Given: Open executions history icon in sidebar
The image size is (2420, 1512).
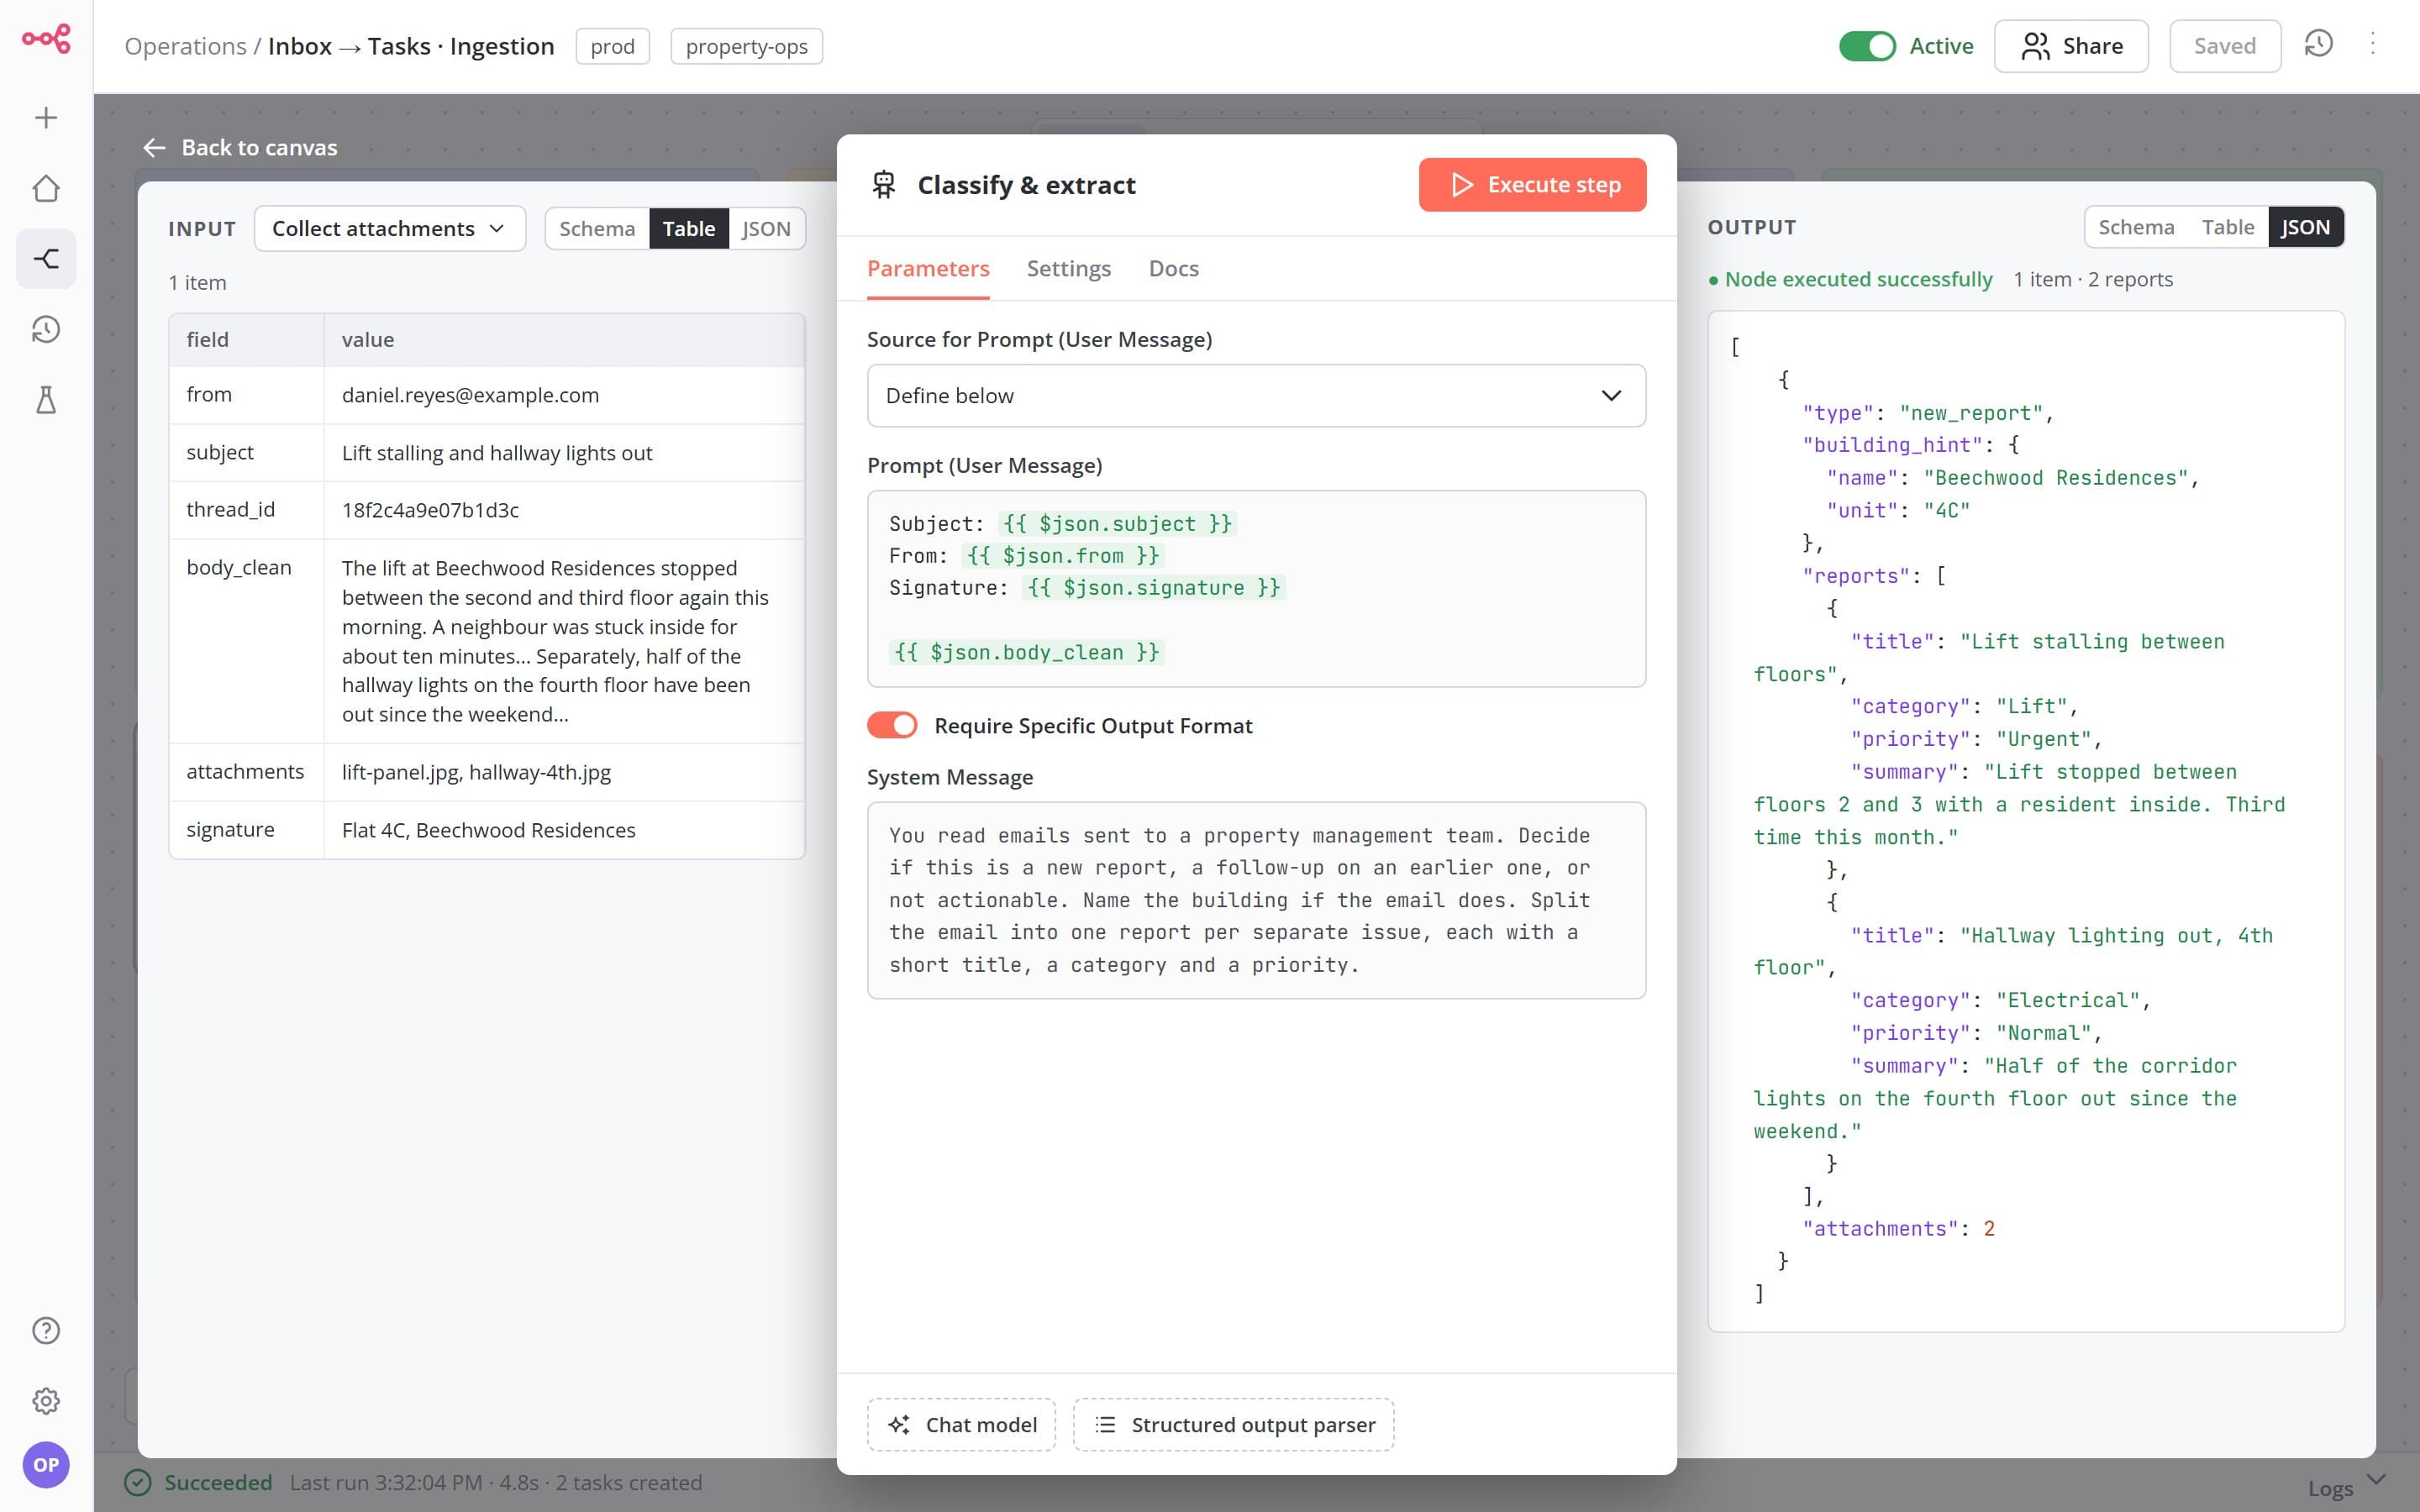Looking at the screenshot, I should pos(46,330).
